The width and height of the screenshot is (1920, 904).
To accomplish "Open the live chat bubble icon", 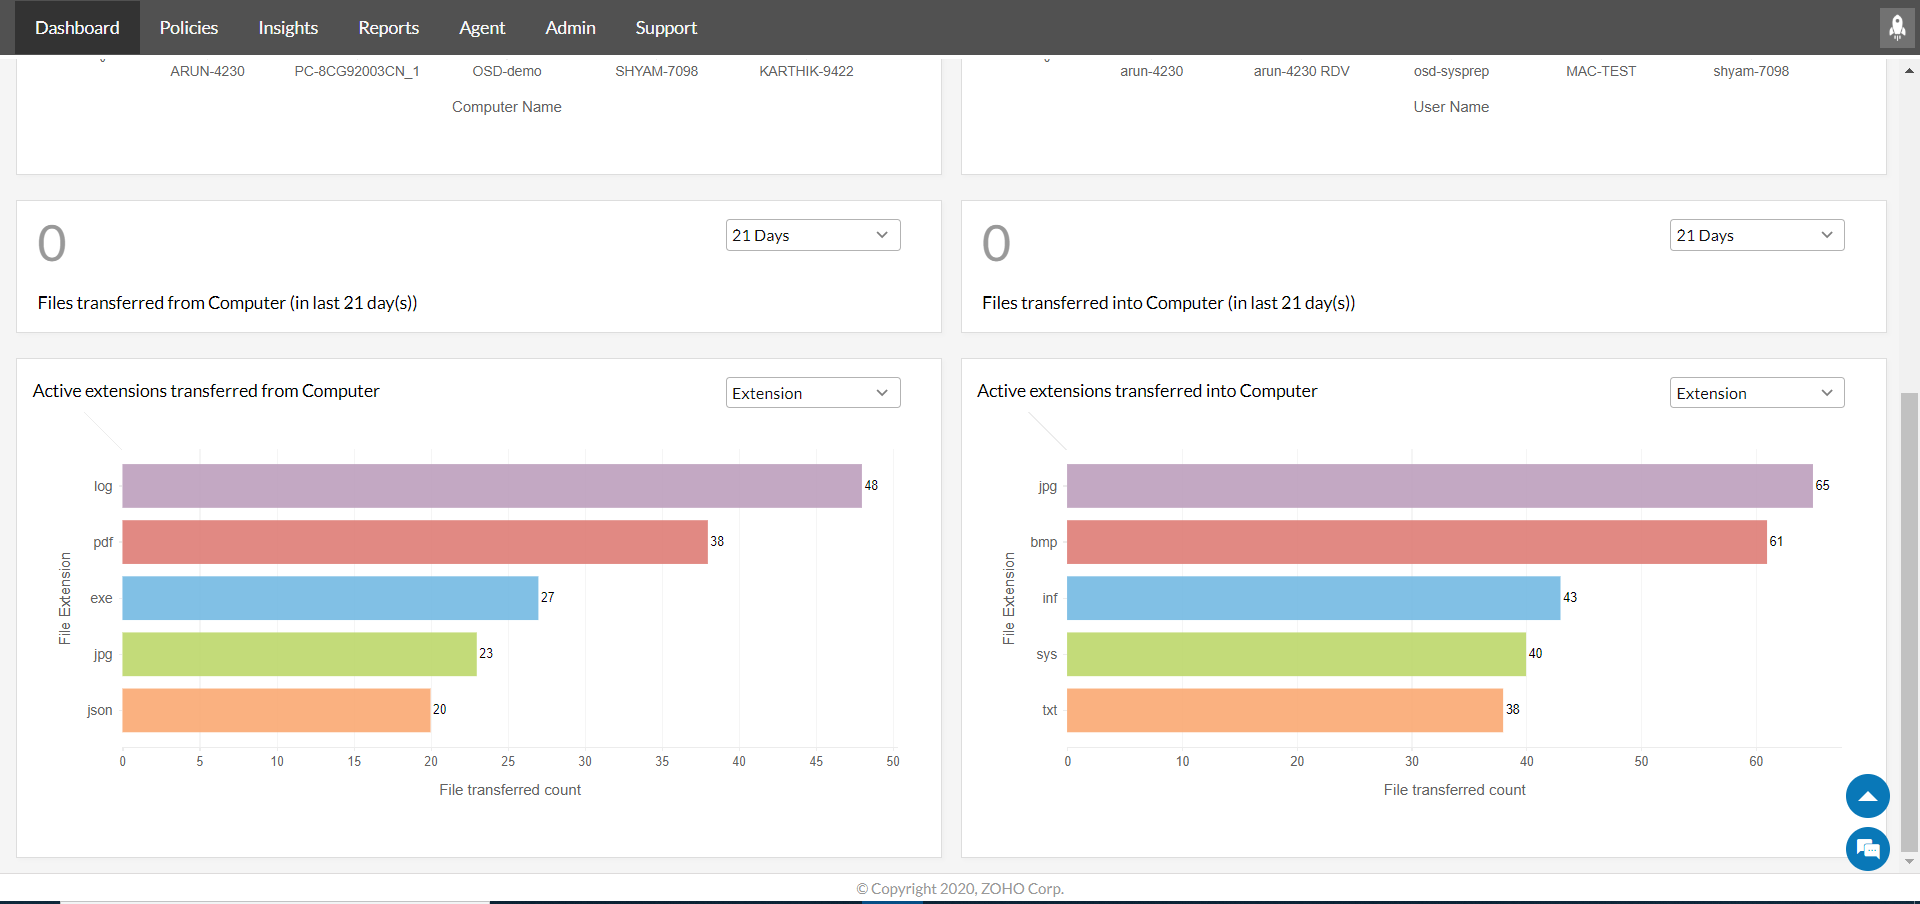I will [x=1867, y=849].
